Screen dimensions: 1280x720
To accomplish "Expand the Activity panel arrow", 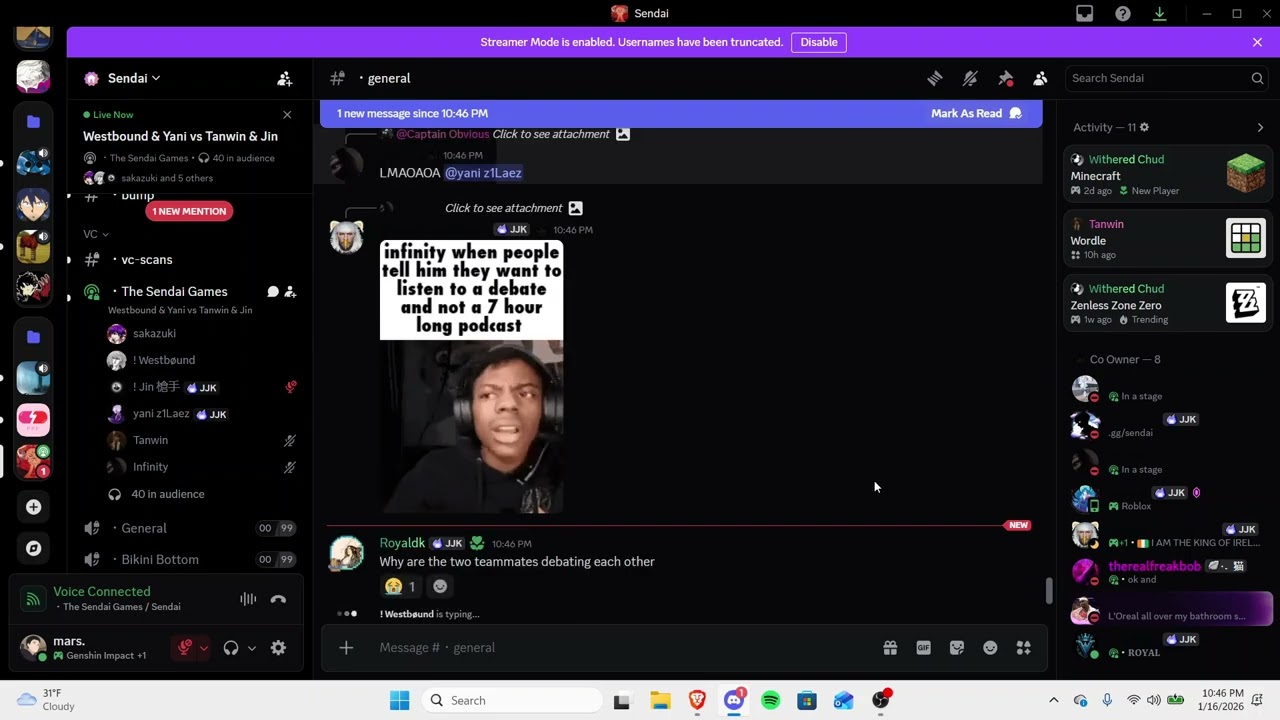I will [x=1260, y=128].
